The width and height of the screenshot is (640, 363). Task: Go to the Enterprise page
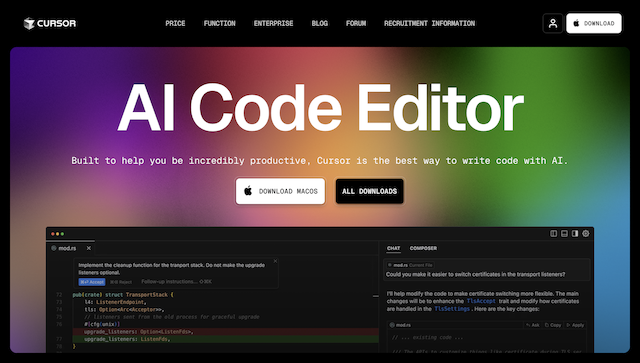click(273, 23)
